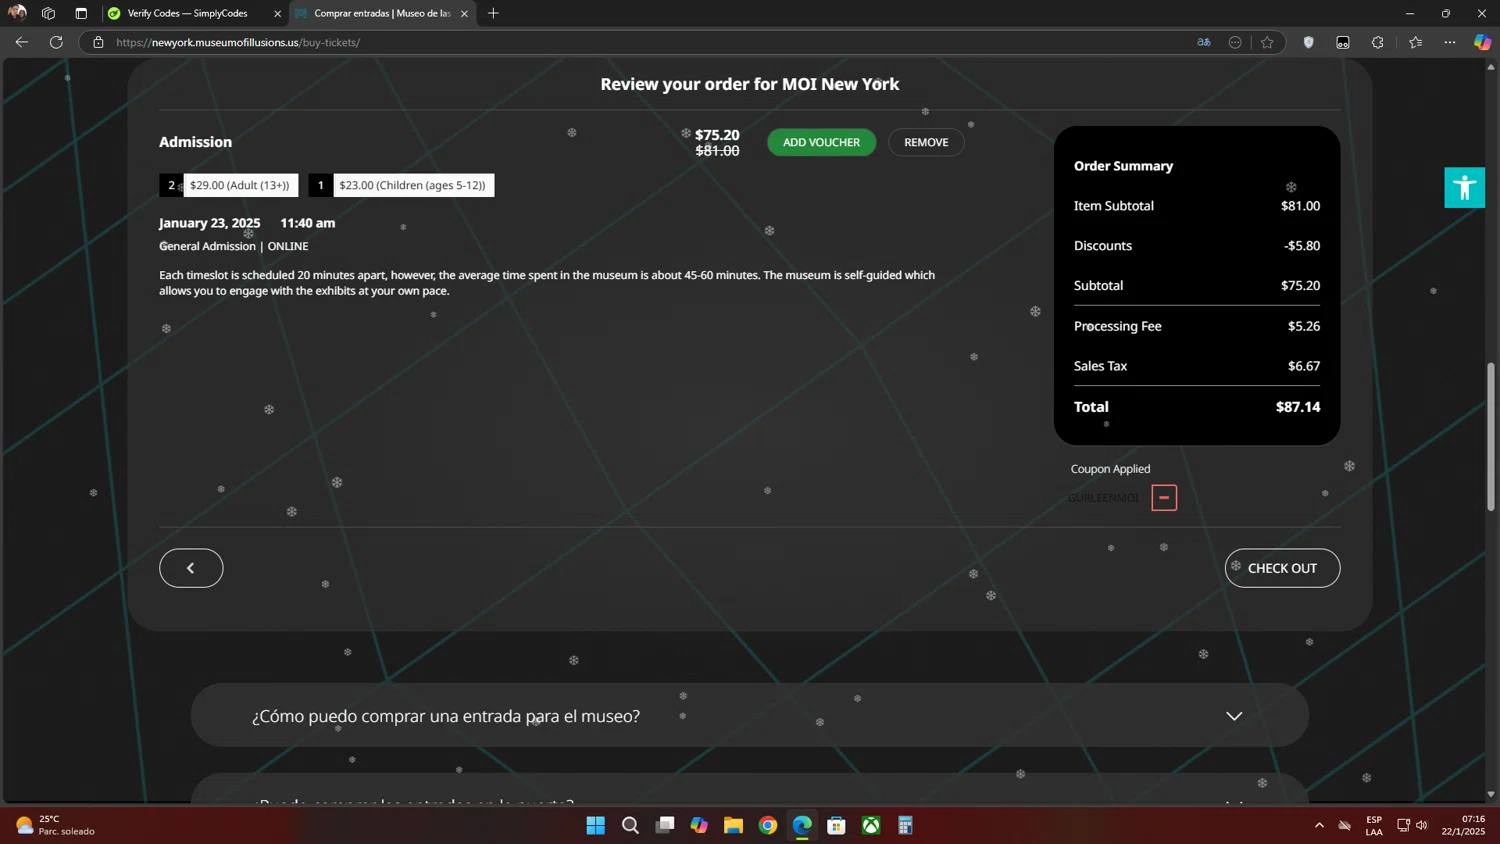The image size is (1500, 844).
Task: Click the 2 Adult (13+) ticket tag
Action: click(x=229, y=185)
